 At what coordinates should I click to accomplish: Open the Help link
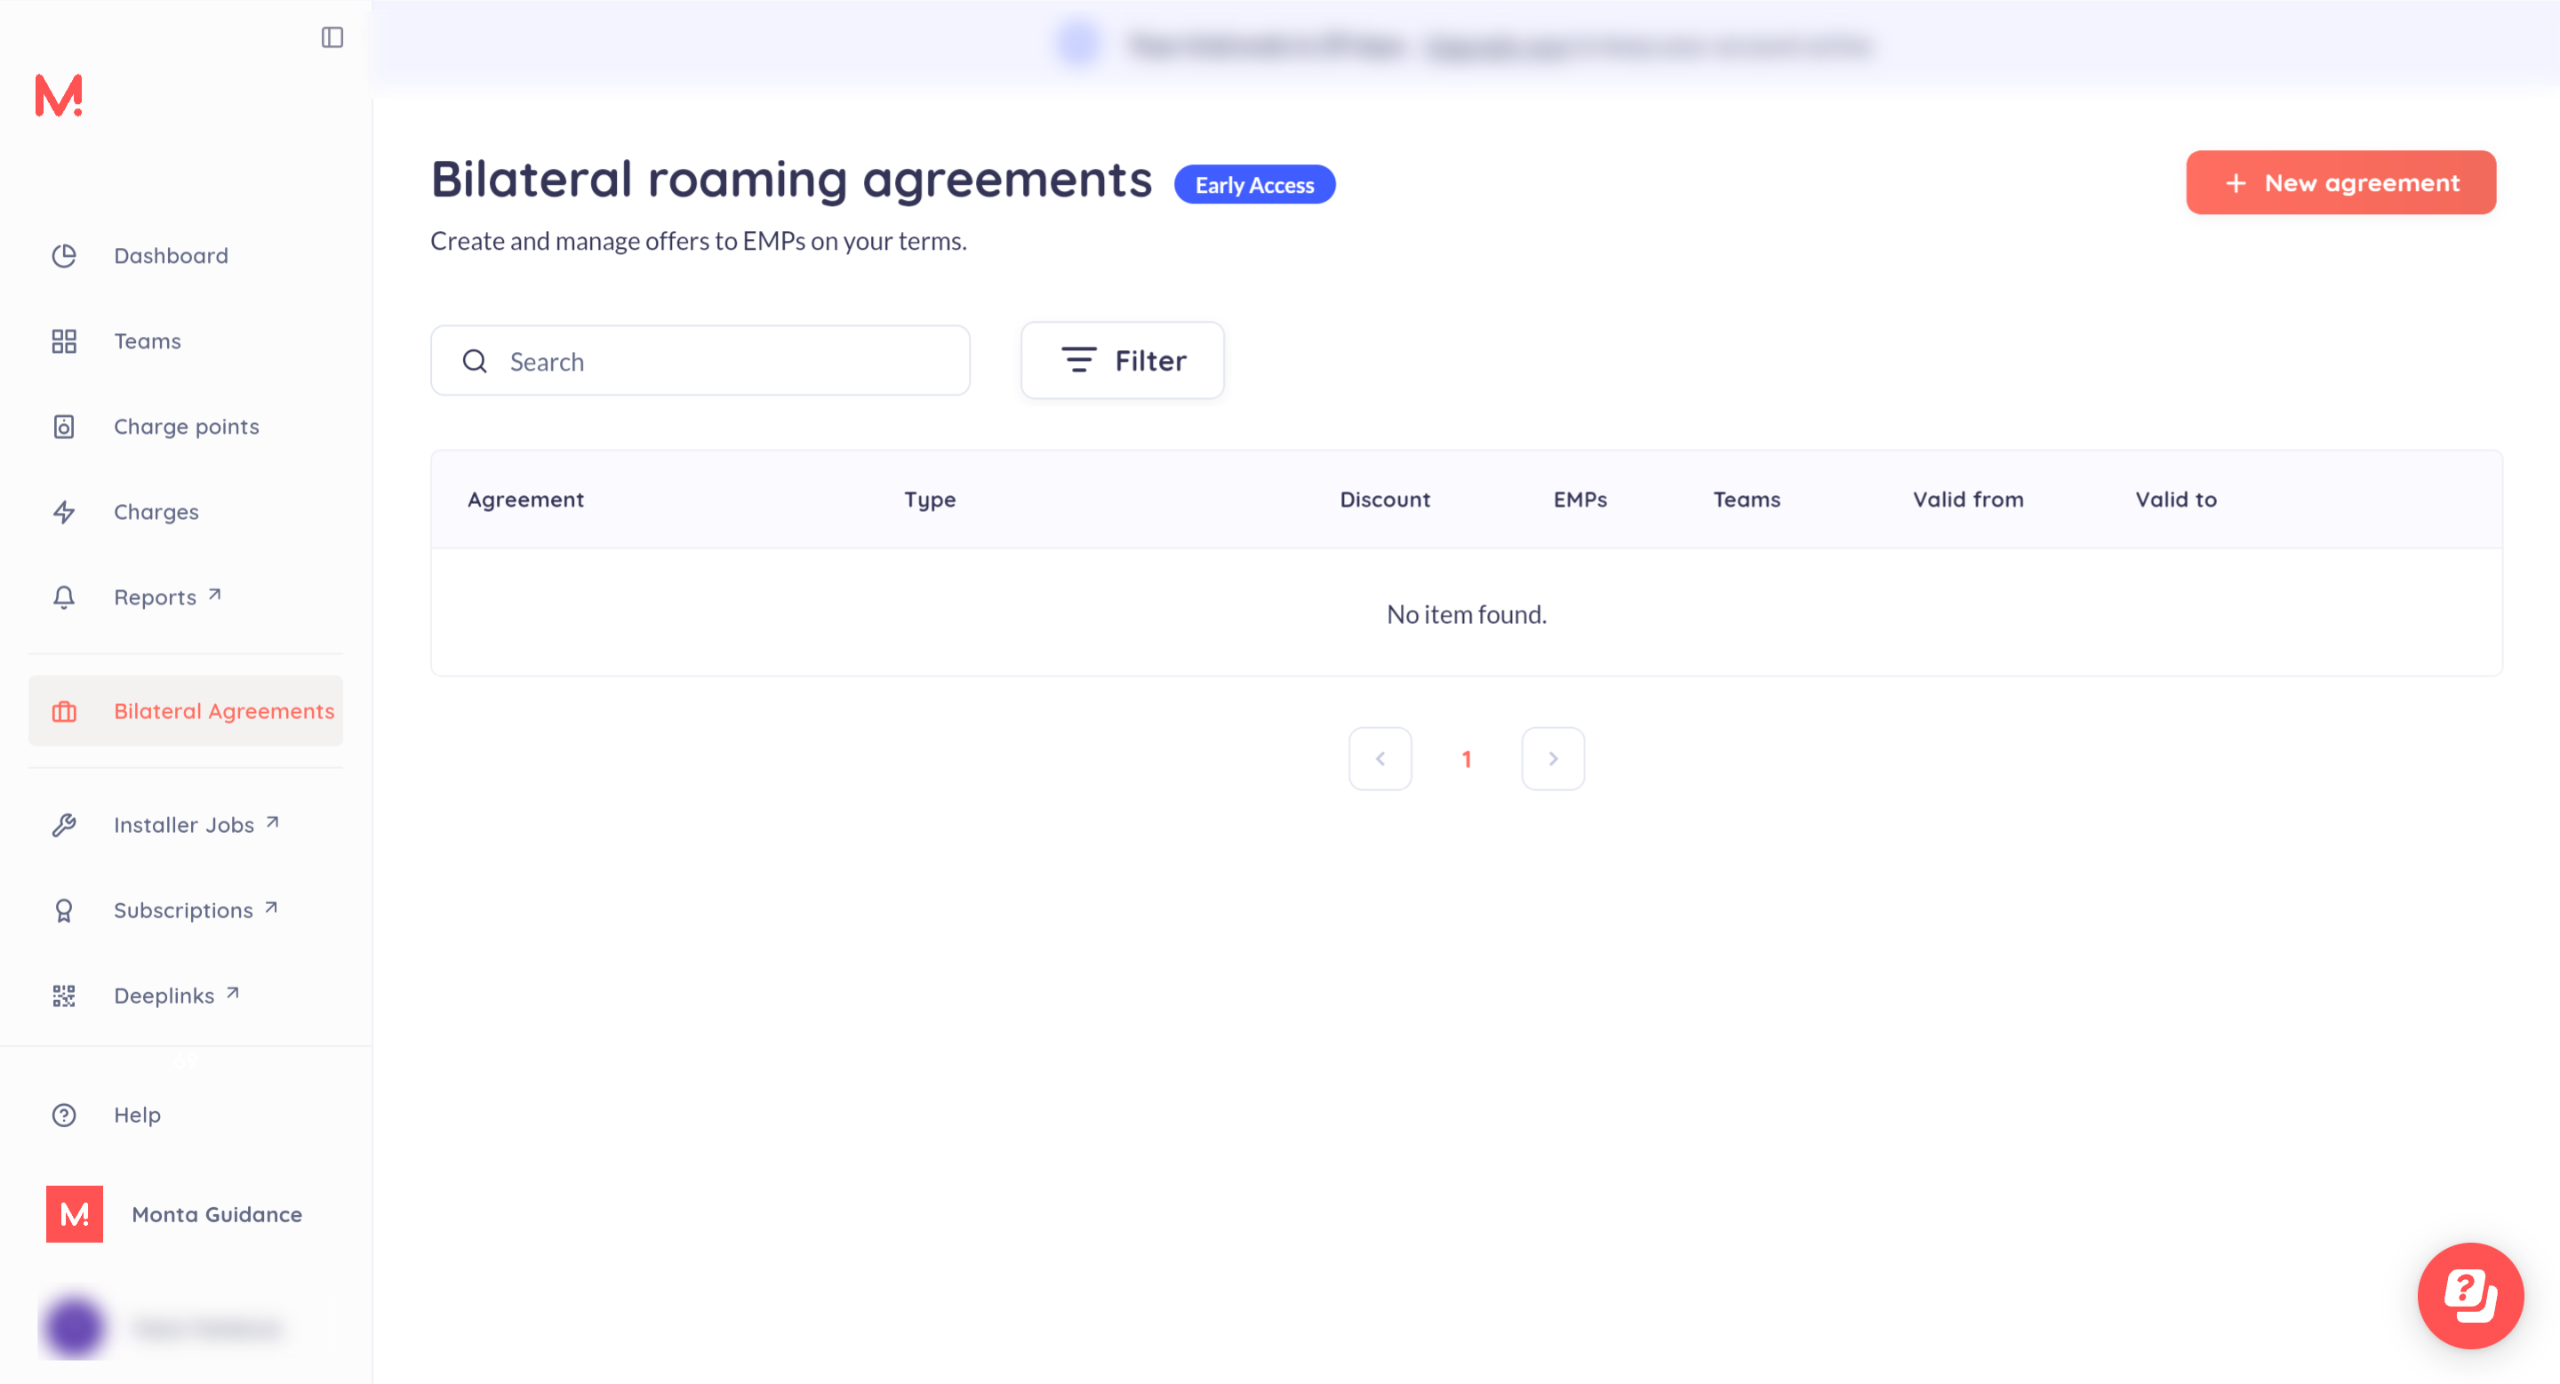[137, 1115]
